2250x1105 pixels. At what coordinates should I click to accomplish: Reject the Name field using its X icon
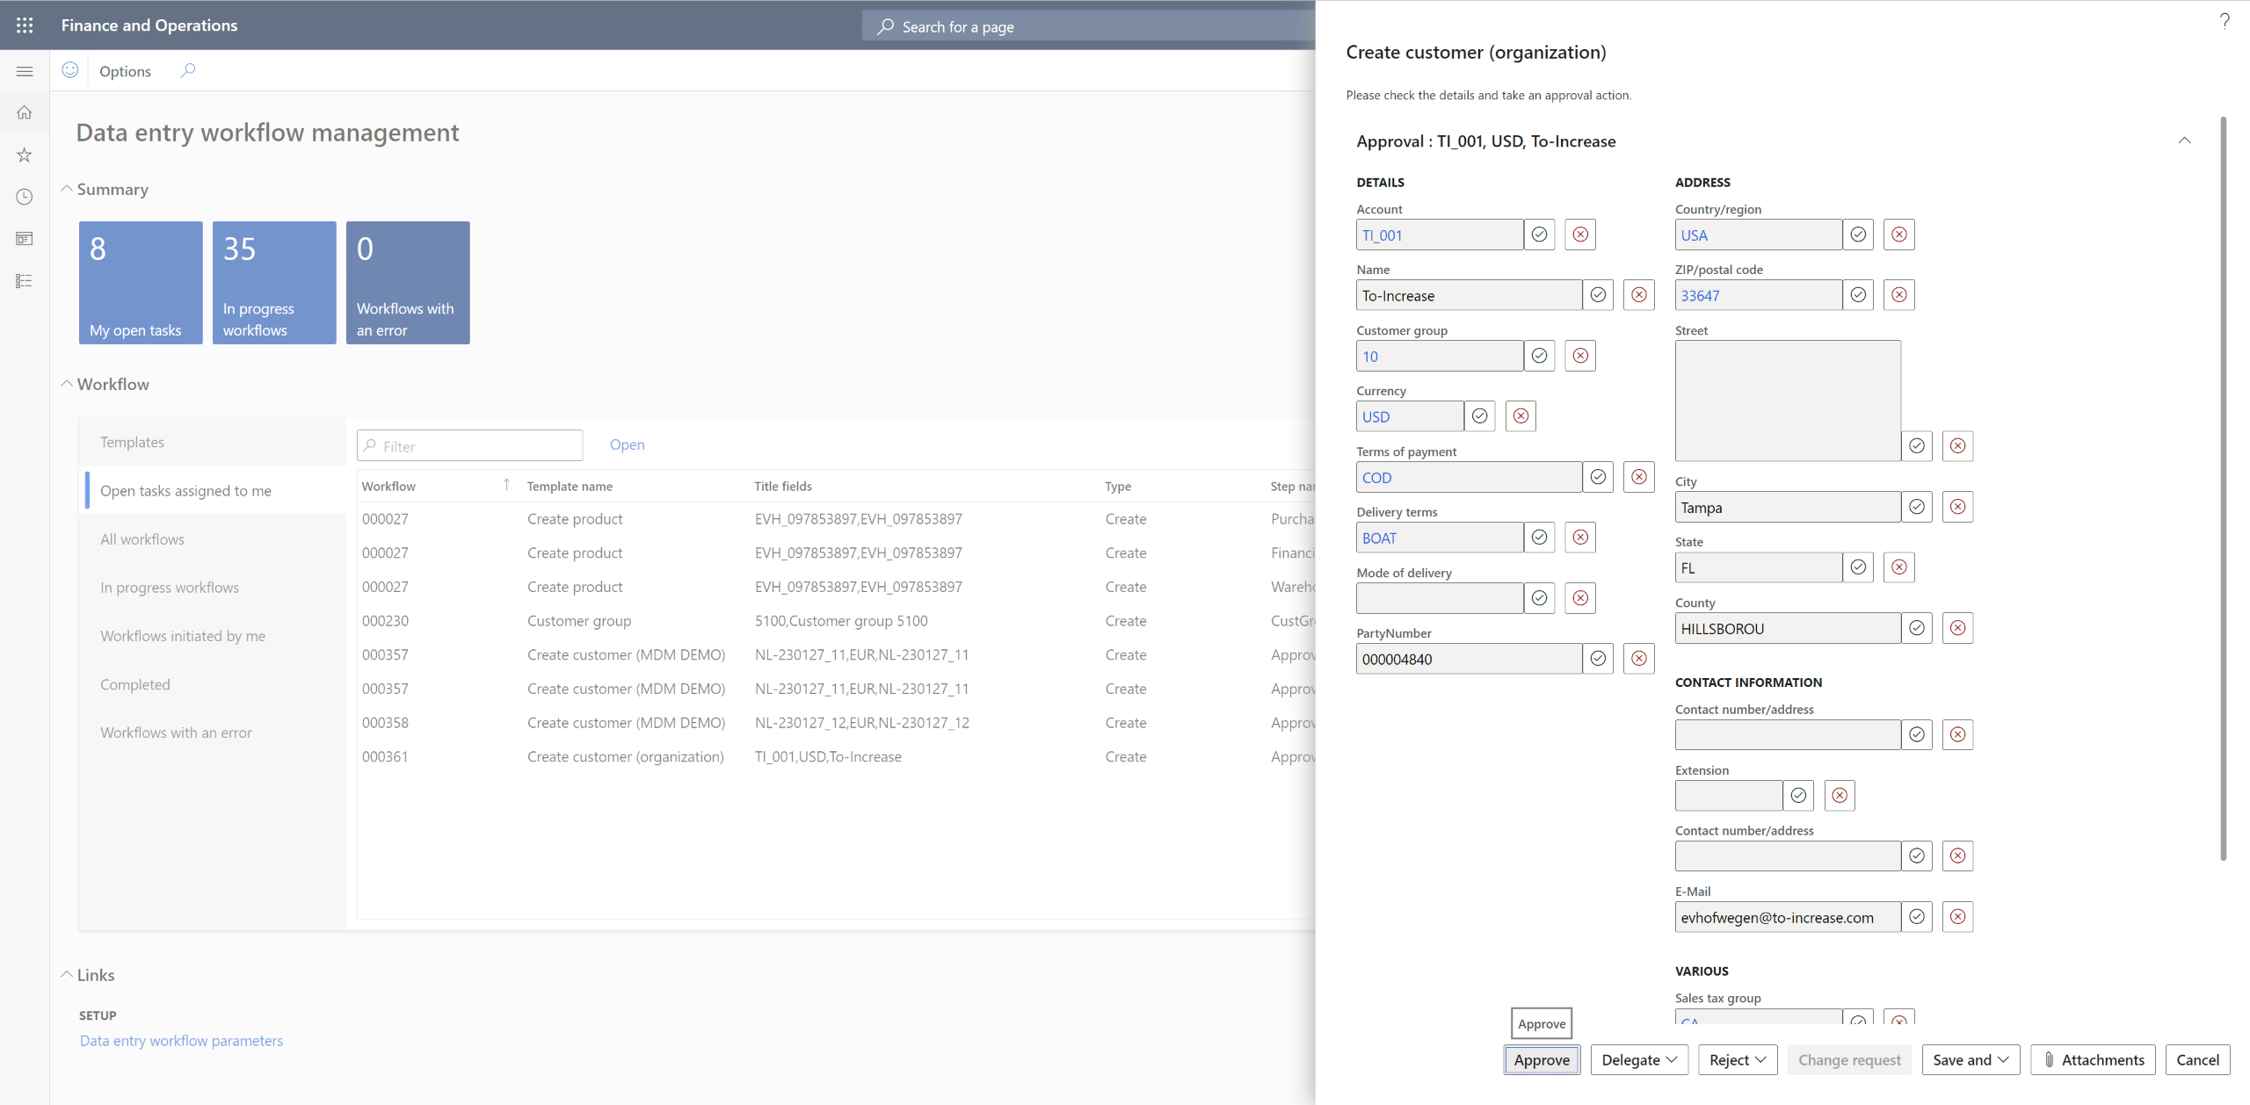pyautogui.click(x=1638, y=294)
